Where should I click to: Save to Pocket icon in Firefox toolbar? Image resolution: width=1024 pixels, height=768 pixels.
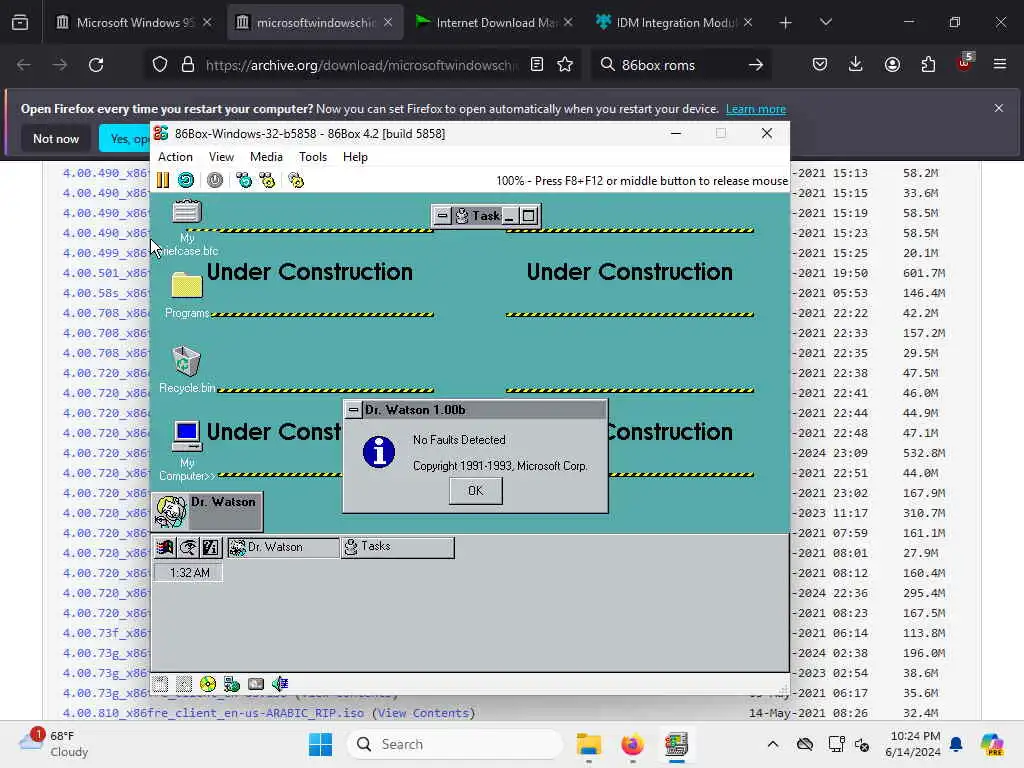(820, 64)
